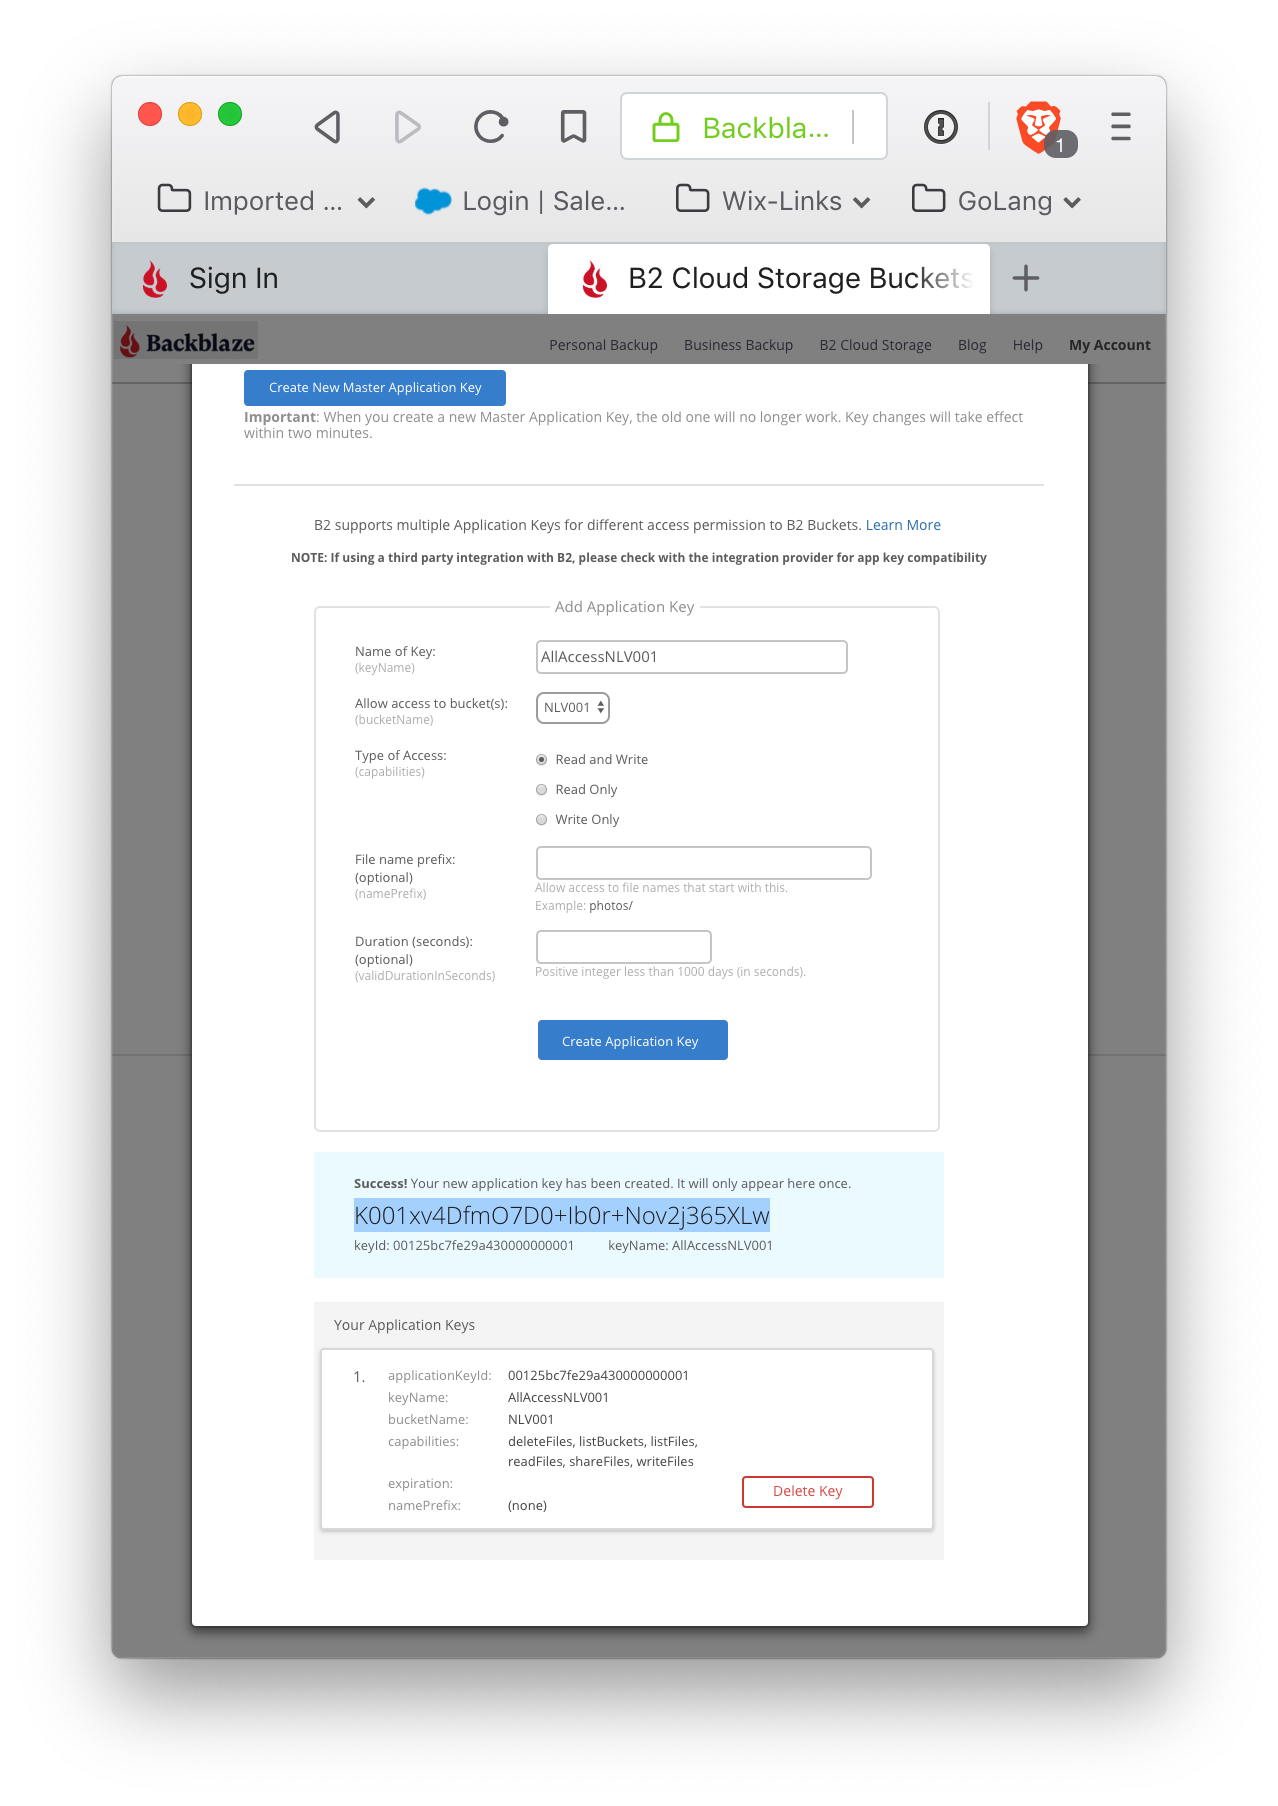Open Personal Backup in the nav
This screenshot has height=1806, width=1278.
pyautogui.click(x=603, y=345)
